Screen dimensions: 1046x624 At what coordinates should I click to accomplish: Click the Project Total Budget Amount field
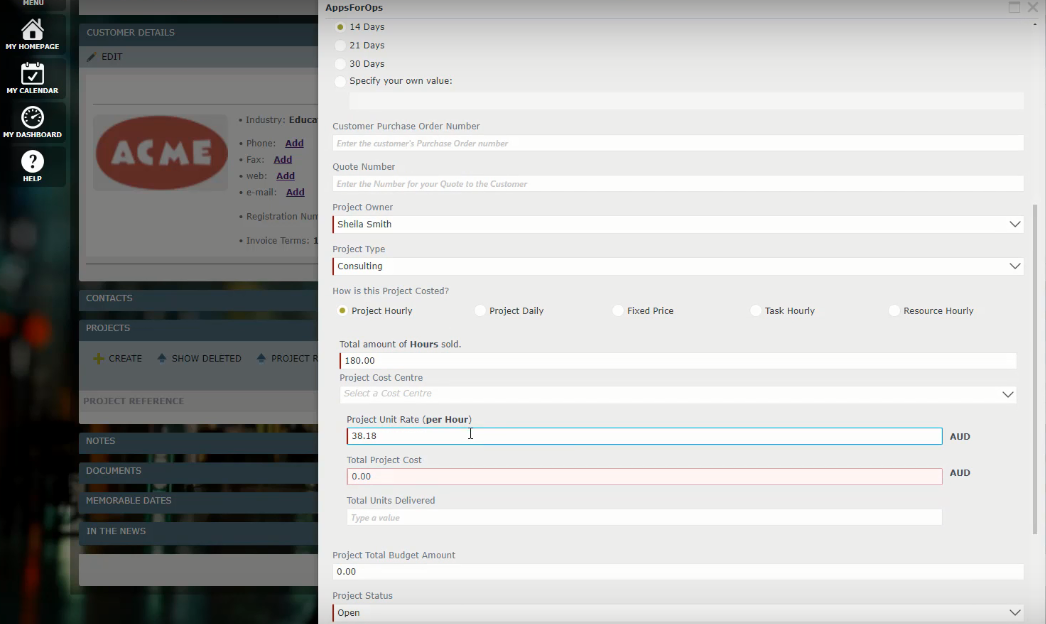click(x=678, y=572)
